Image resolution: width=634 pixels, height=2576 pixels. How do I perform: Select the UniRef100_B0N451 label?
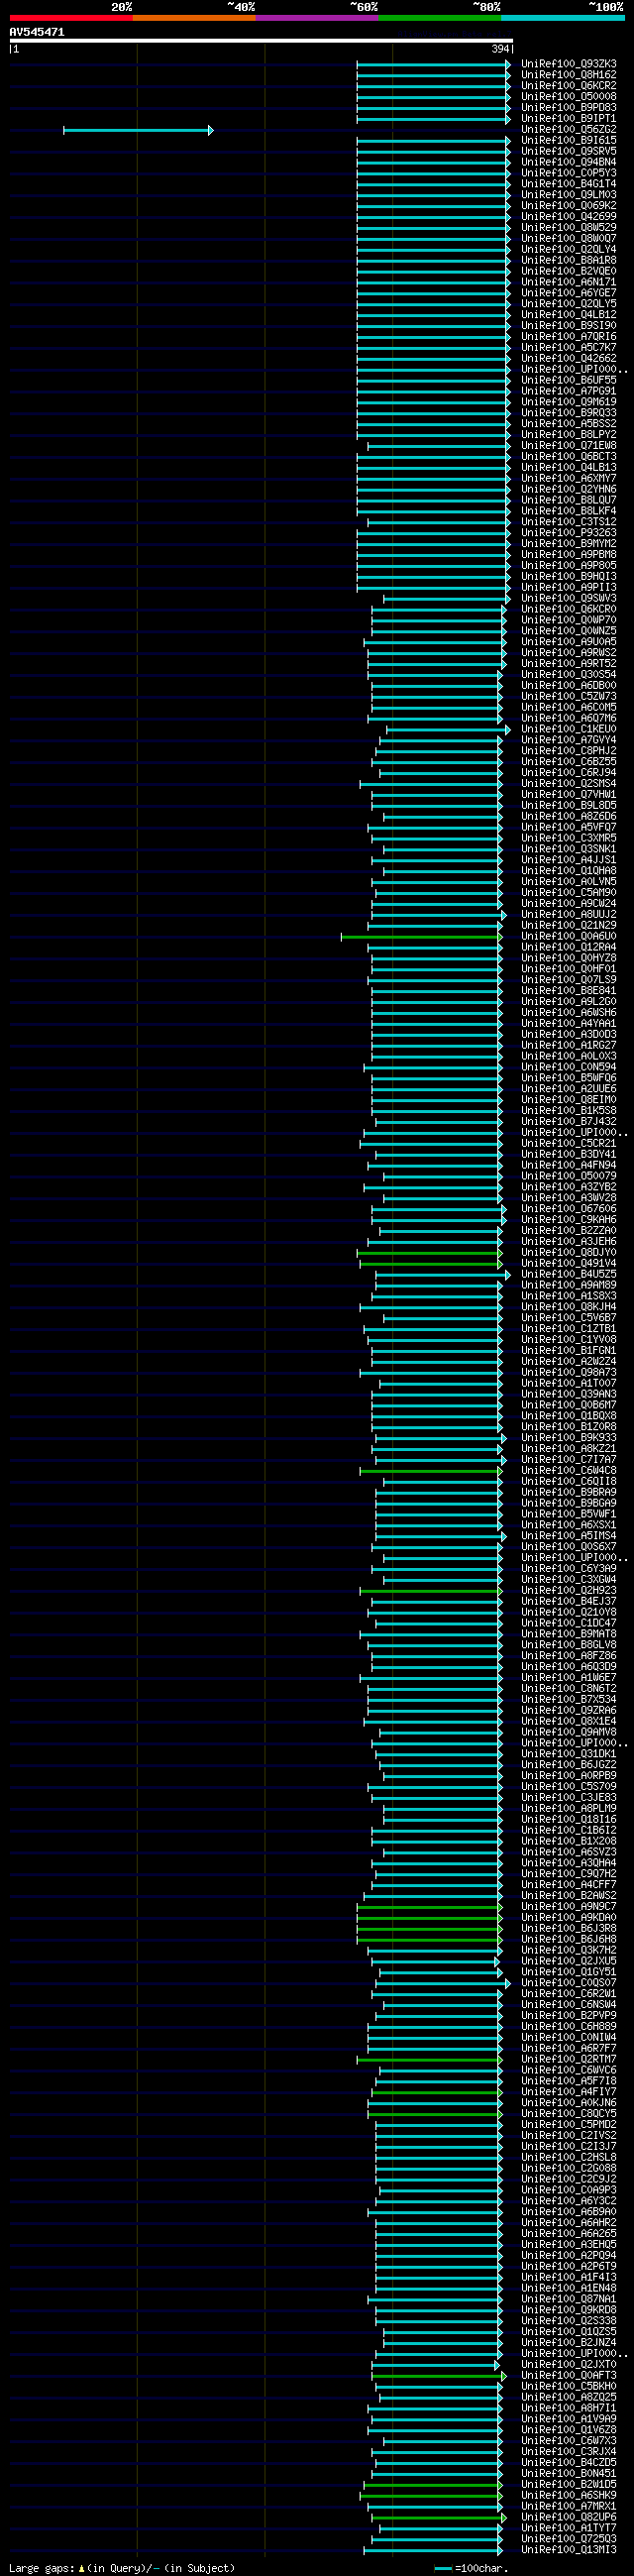point(569,2475)
